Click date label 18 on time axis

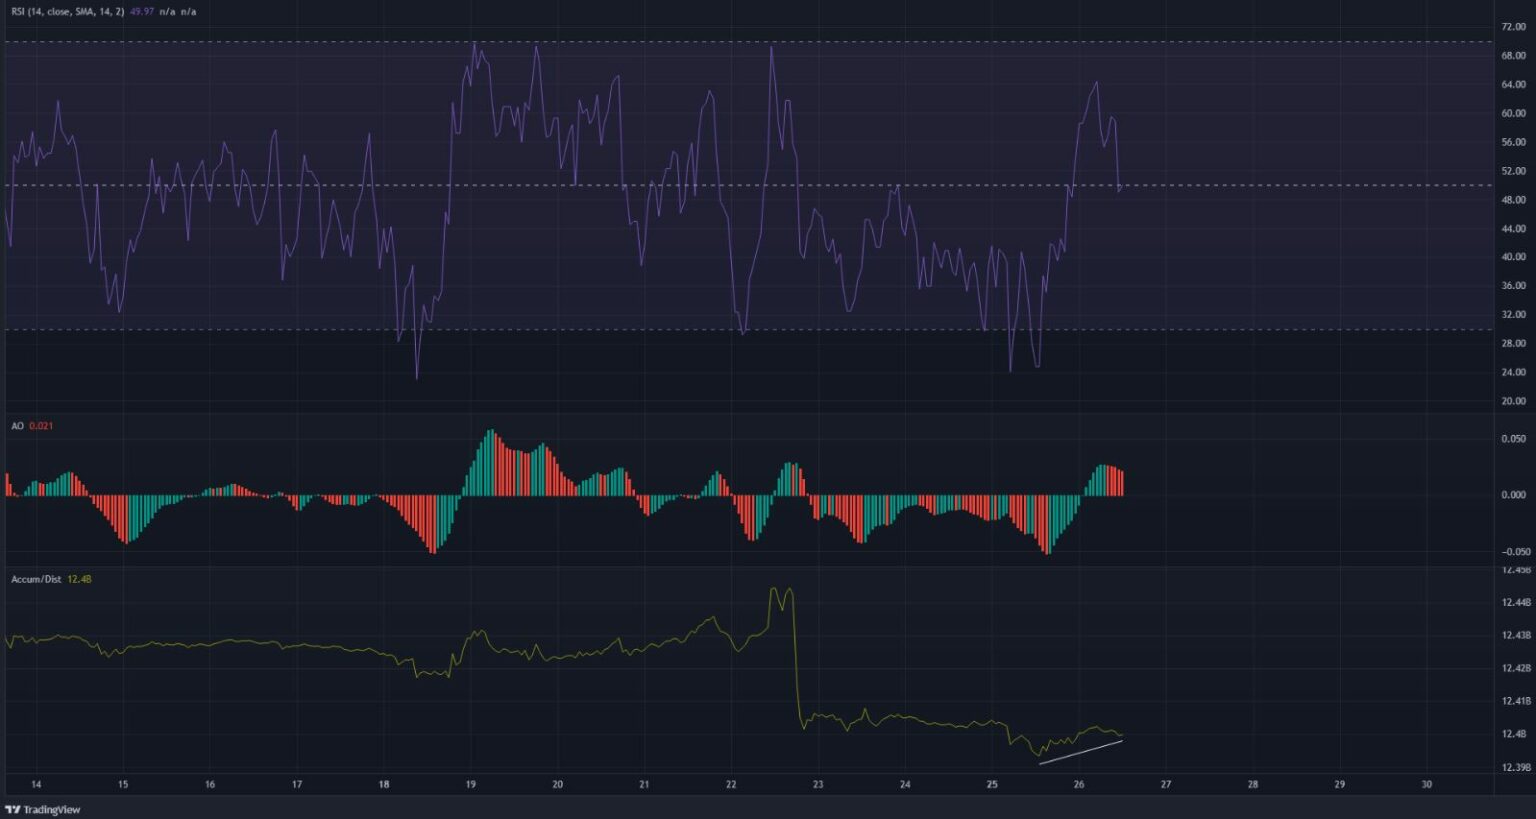tap(384, 785)
